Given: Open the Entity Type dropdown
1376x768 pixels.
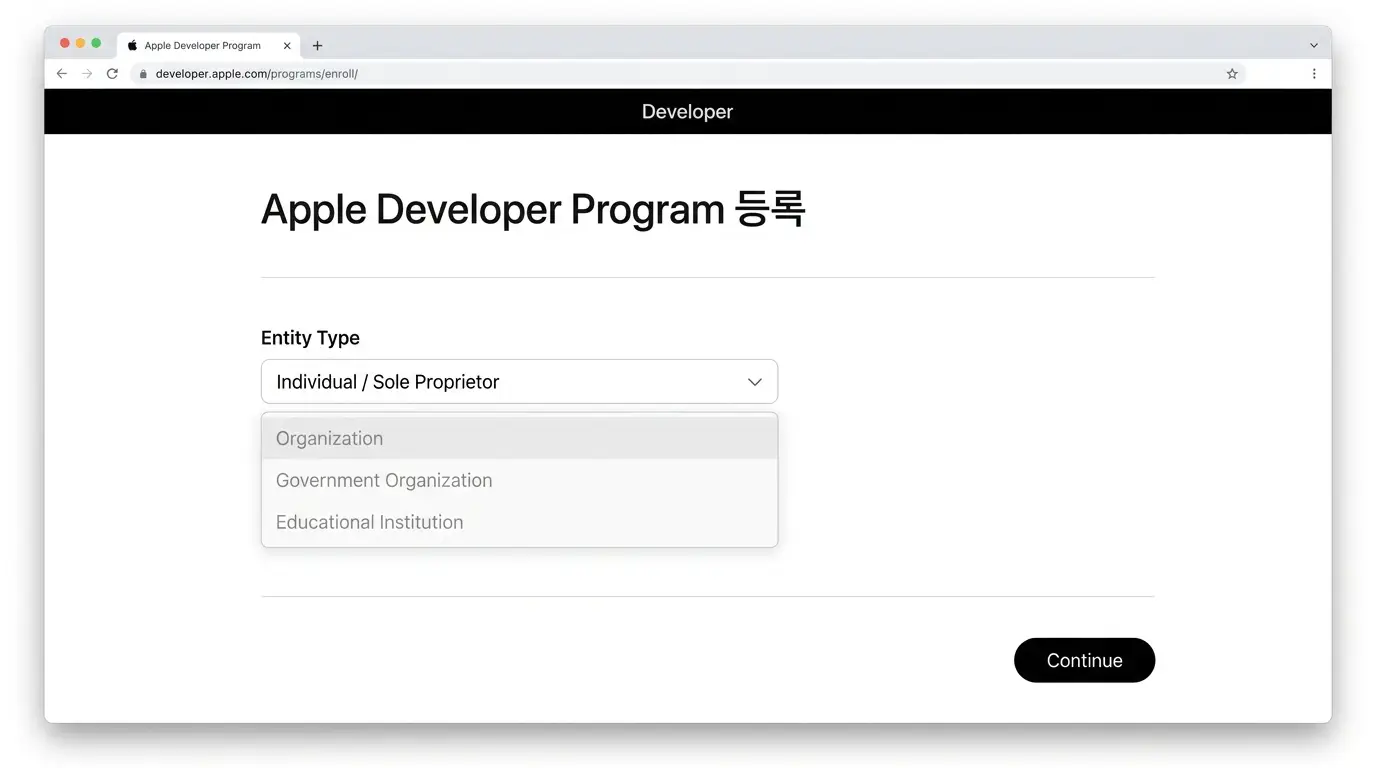Looking at the screenshot, I should (x=519, y=382).
